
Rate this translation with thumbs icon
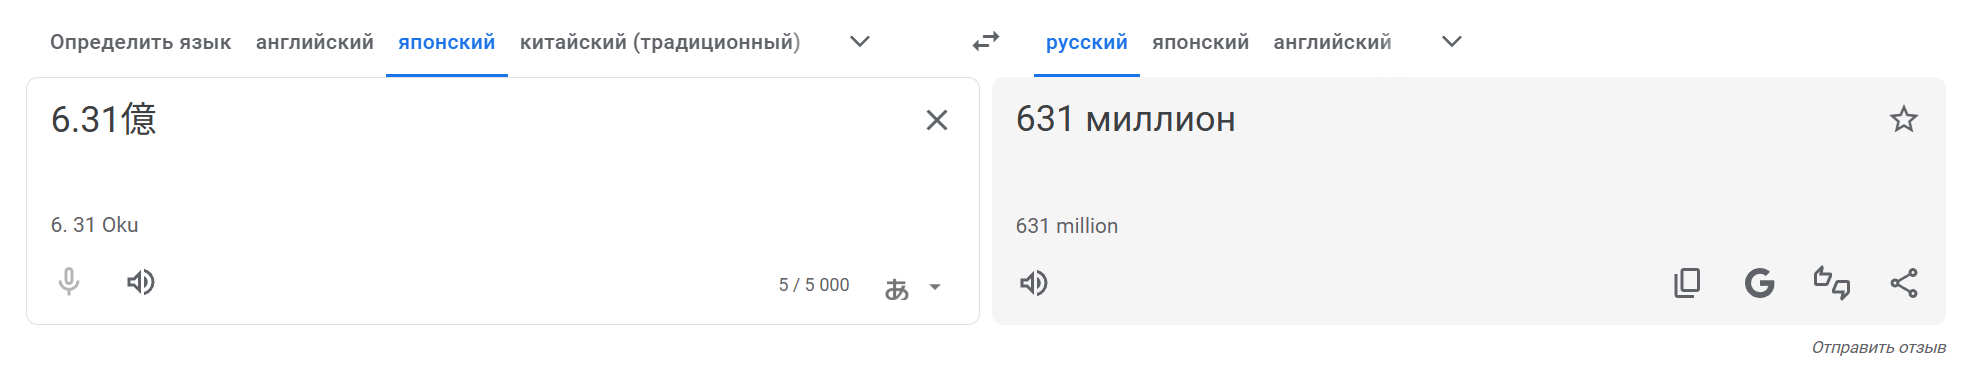(x=1832, y=283)
